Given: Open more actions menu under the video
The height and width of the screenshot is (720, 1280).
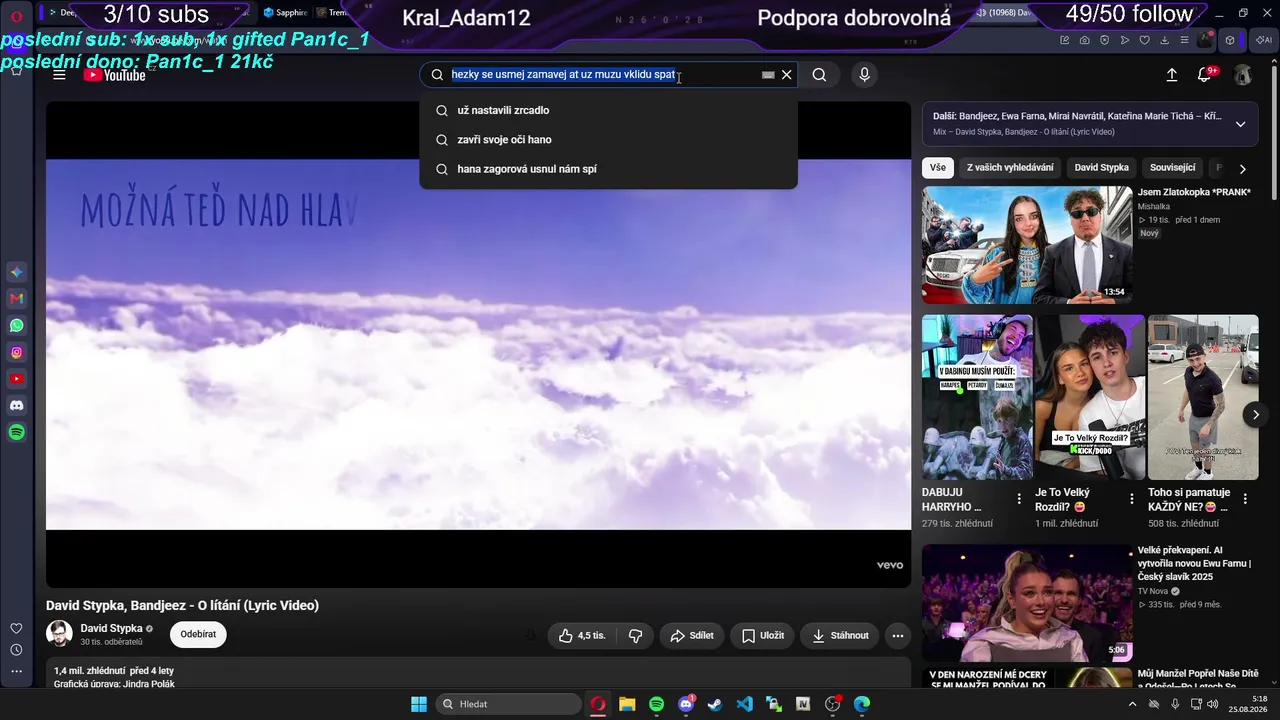Looking at the screenshot, I should click(898, 635).
